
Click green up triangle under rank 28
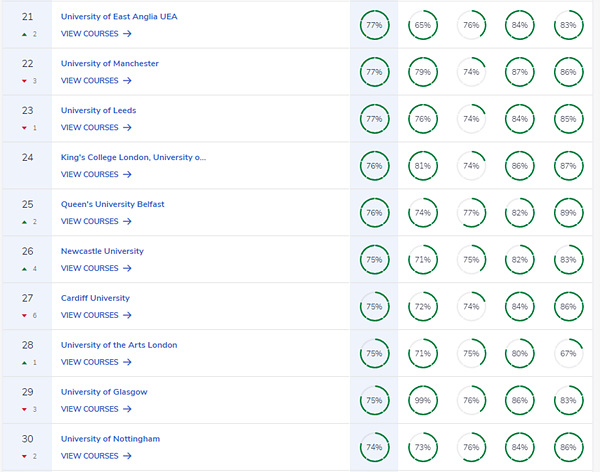(24, 363)
